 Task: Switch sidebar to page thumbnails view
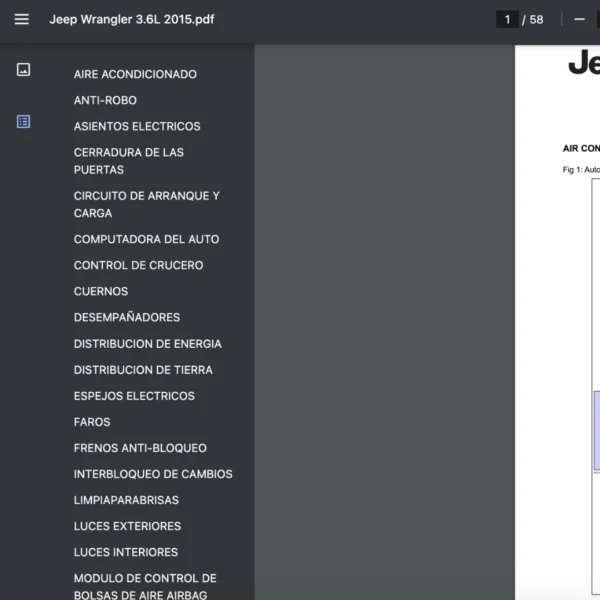[23, 70]
